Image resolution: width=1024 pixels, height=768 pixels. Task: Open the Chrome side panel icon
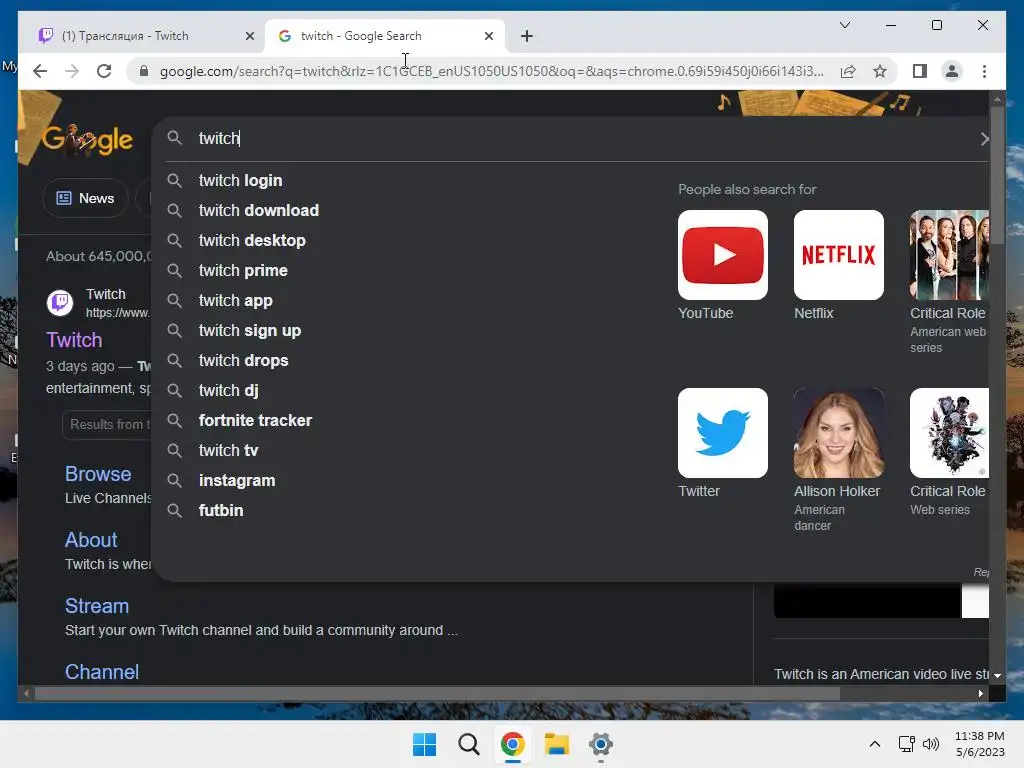point(920,71)
